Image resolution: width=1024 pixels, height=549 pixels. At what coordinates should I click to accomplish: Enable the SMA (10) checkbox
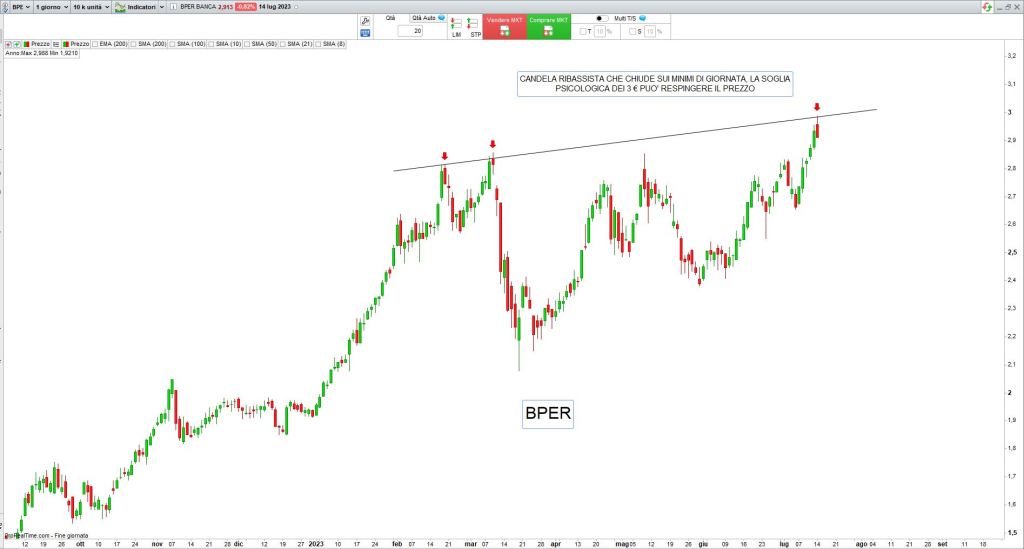click(x=211, y=44)
